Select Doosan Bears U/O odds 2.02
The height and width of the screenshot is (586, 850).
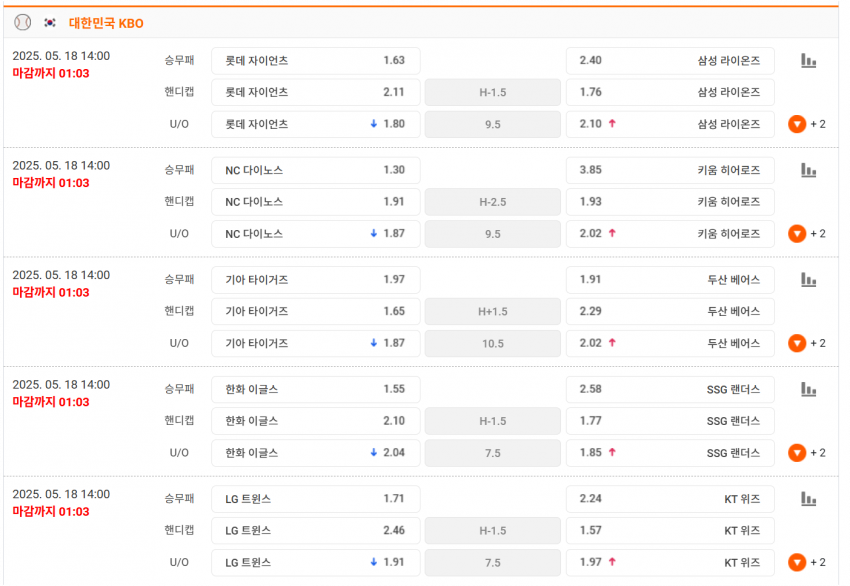[670, 343]
